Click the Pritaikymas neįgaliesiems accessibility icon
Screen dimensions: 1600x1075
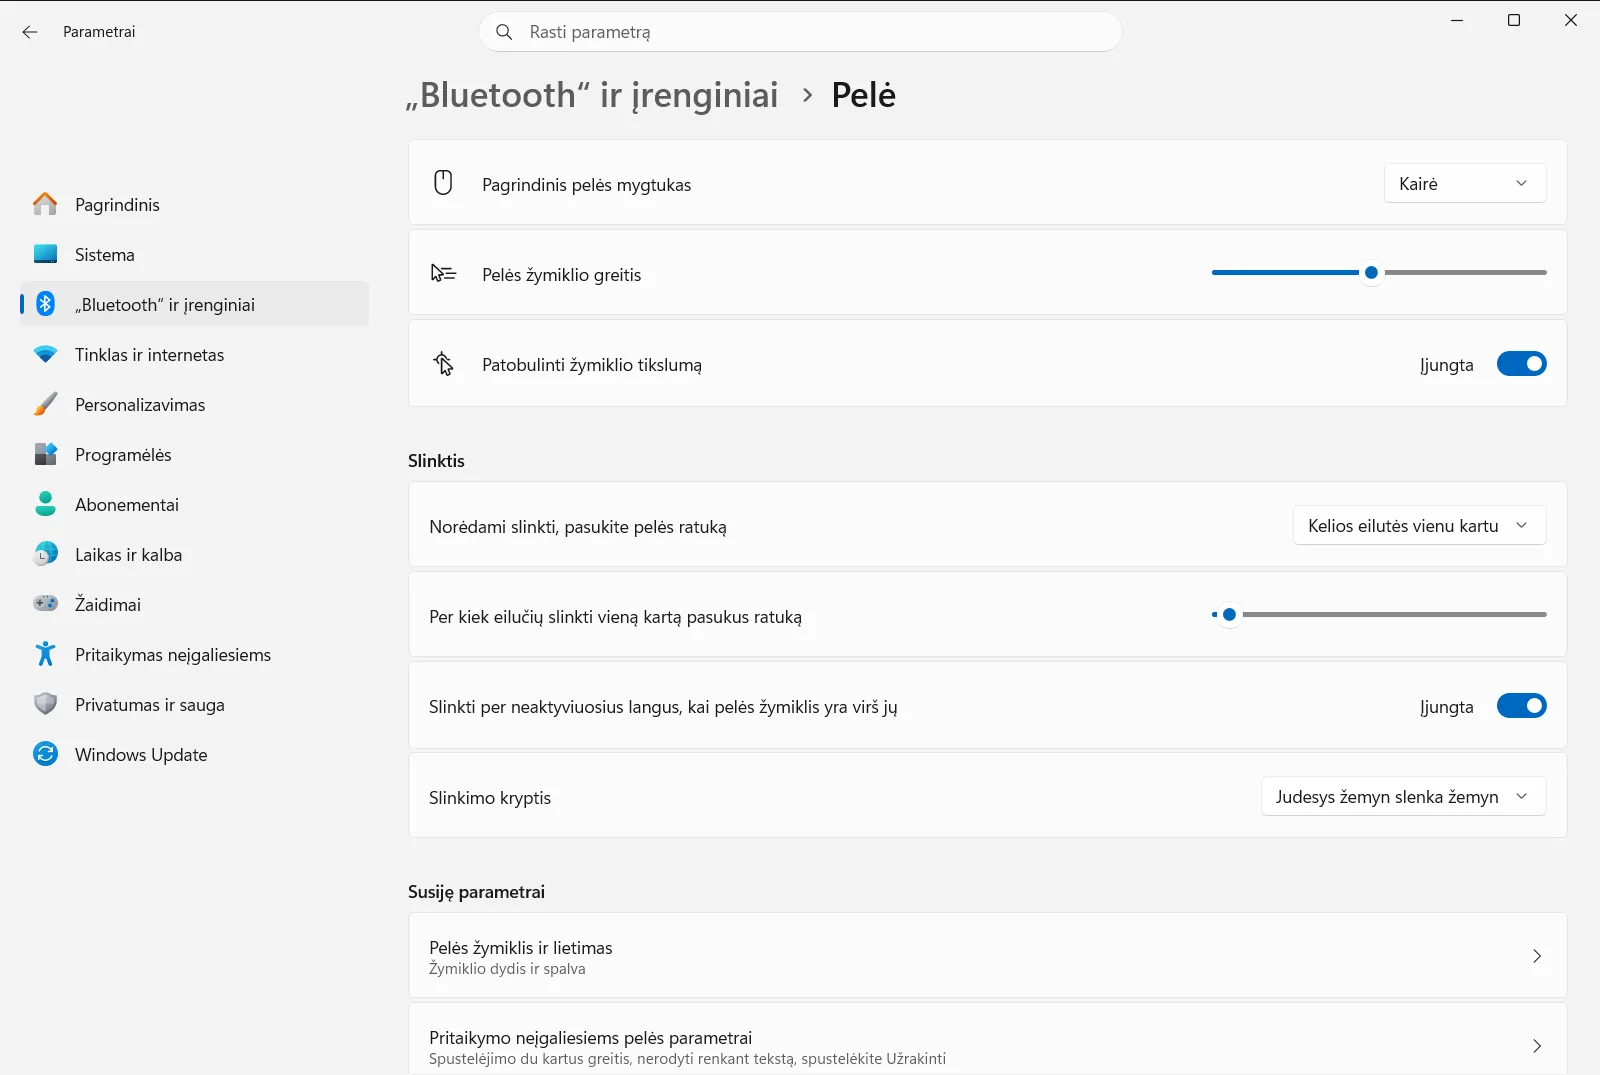[45, 654]
